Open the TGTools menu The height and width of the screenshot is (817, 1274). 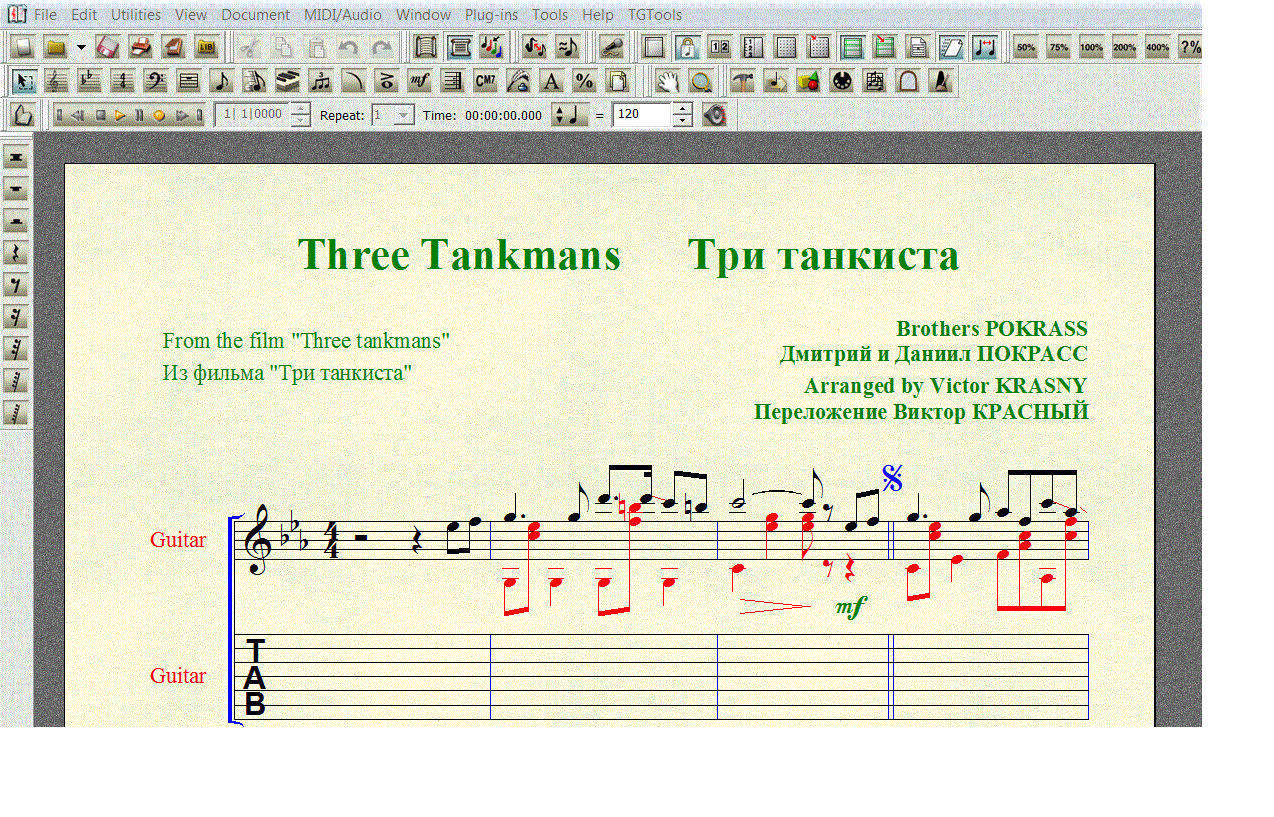coord(655,15)
